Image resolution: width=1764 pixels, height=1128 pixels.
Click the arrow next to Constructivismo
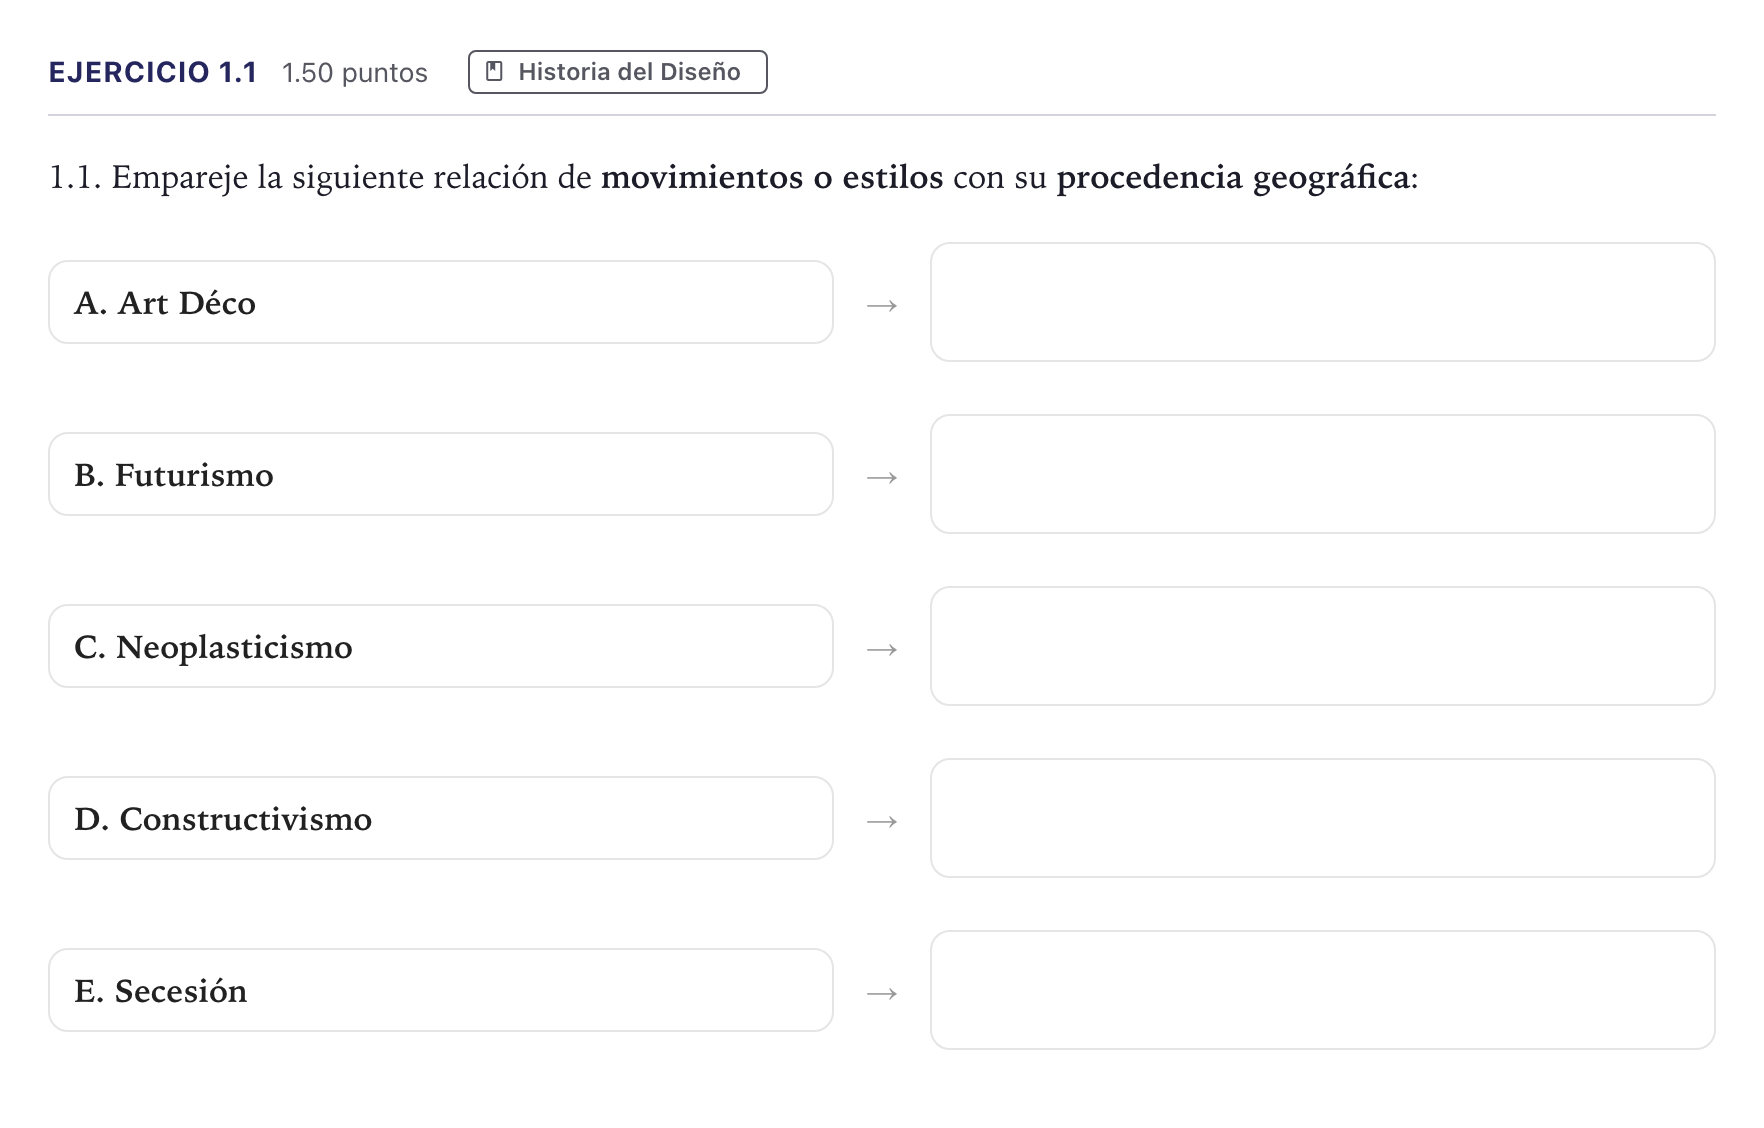pyautogui.click(x=882, y=821)
